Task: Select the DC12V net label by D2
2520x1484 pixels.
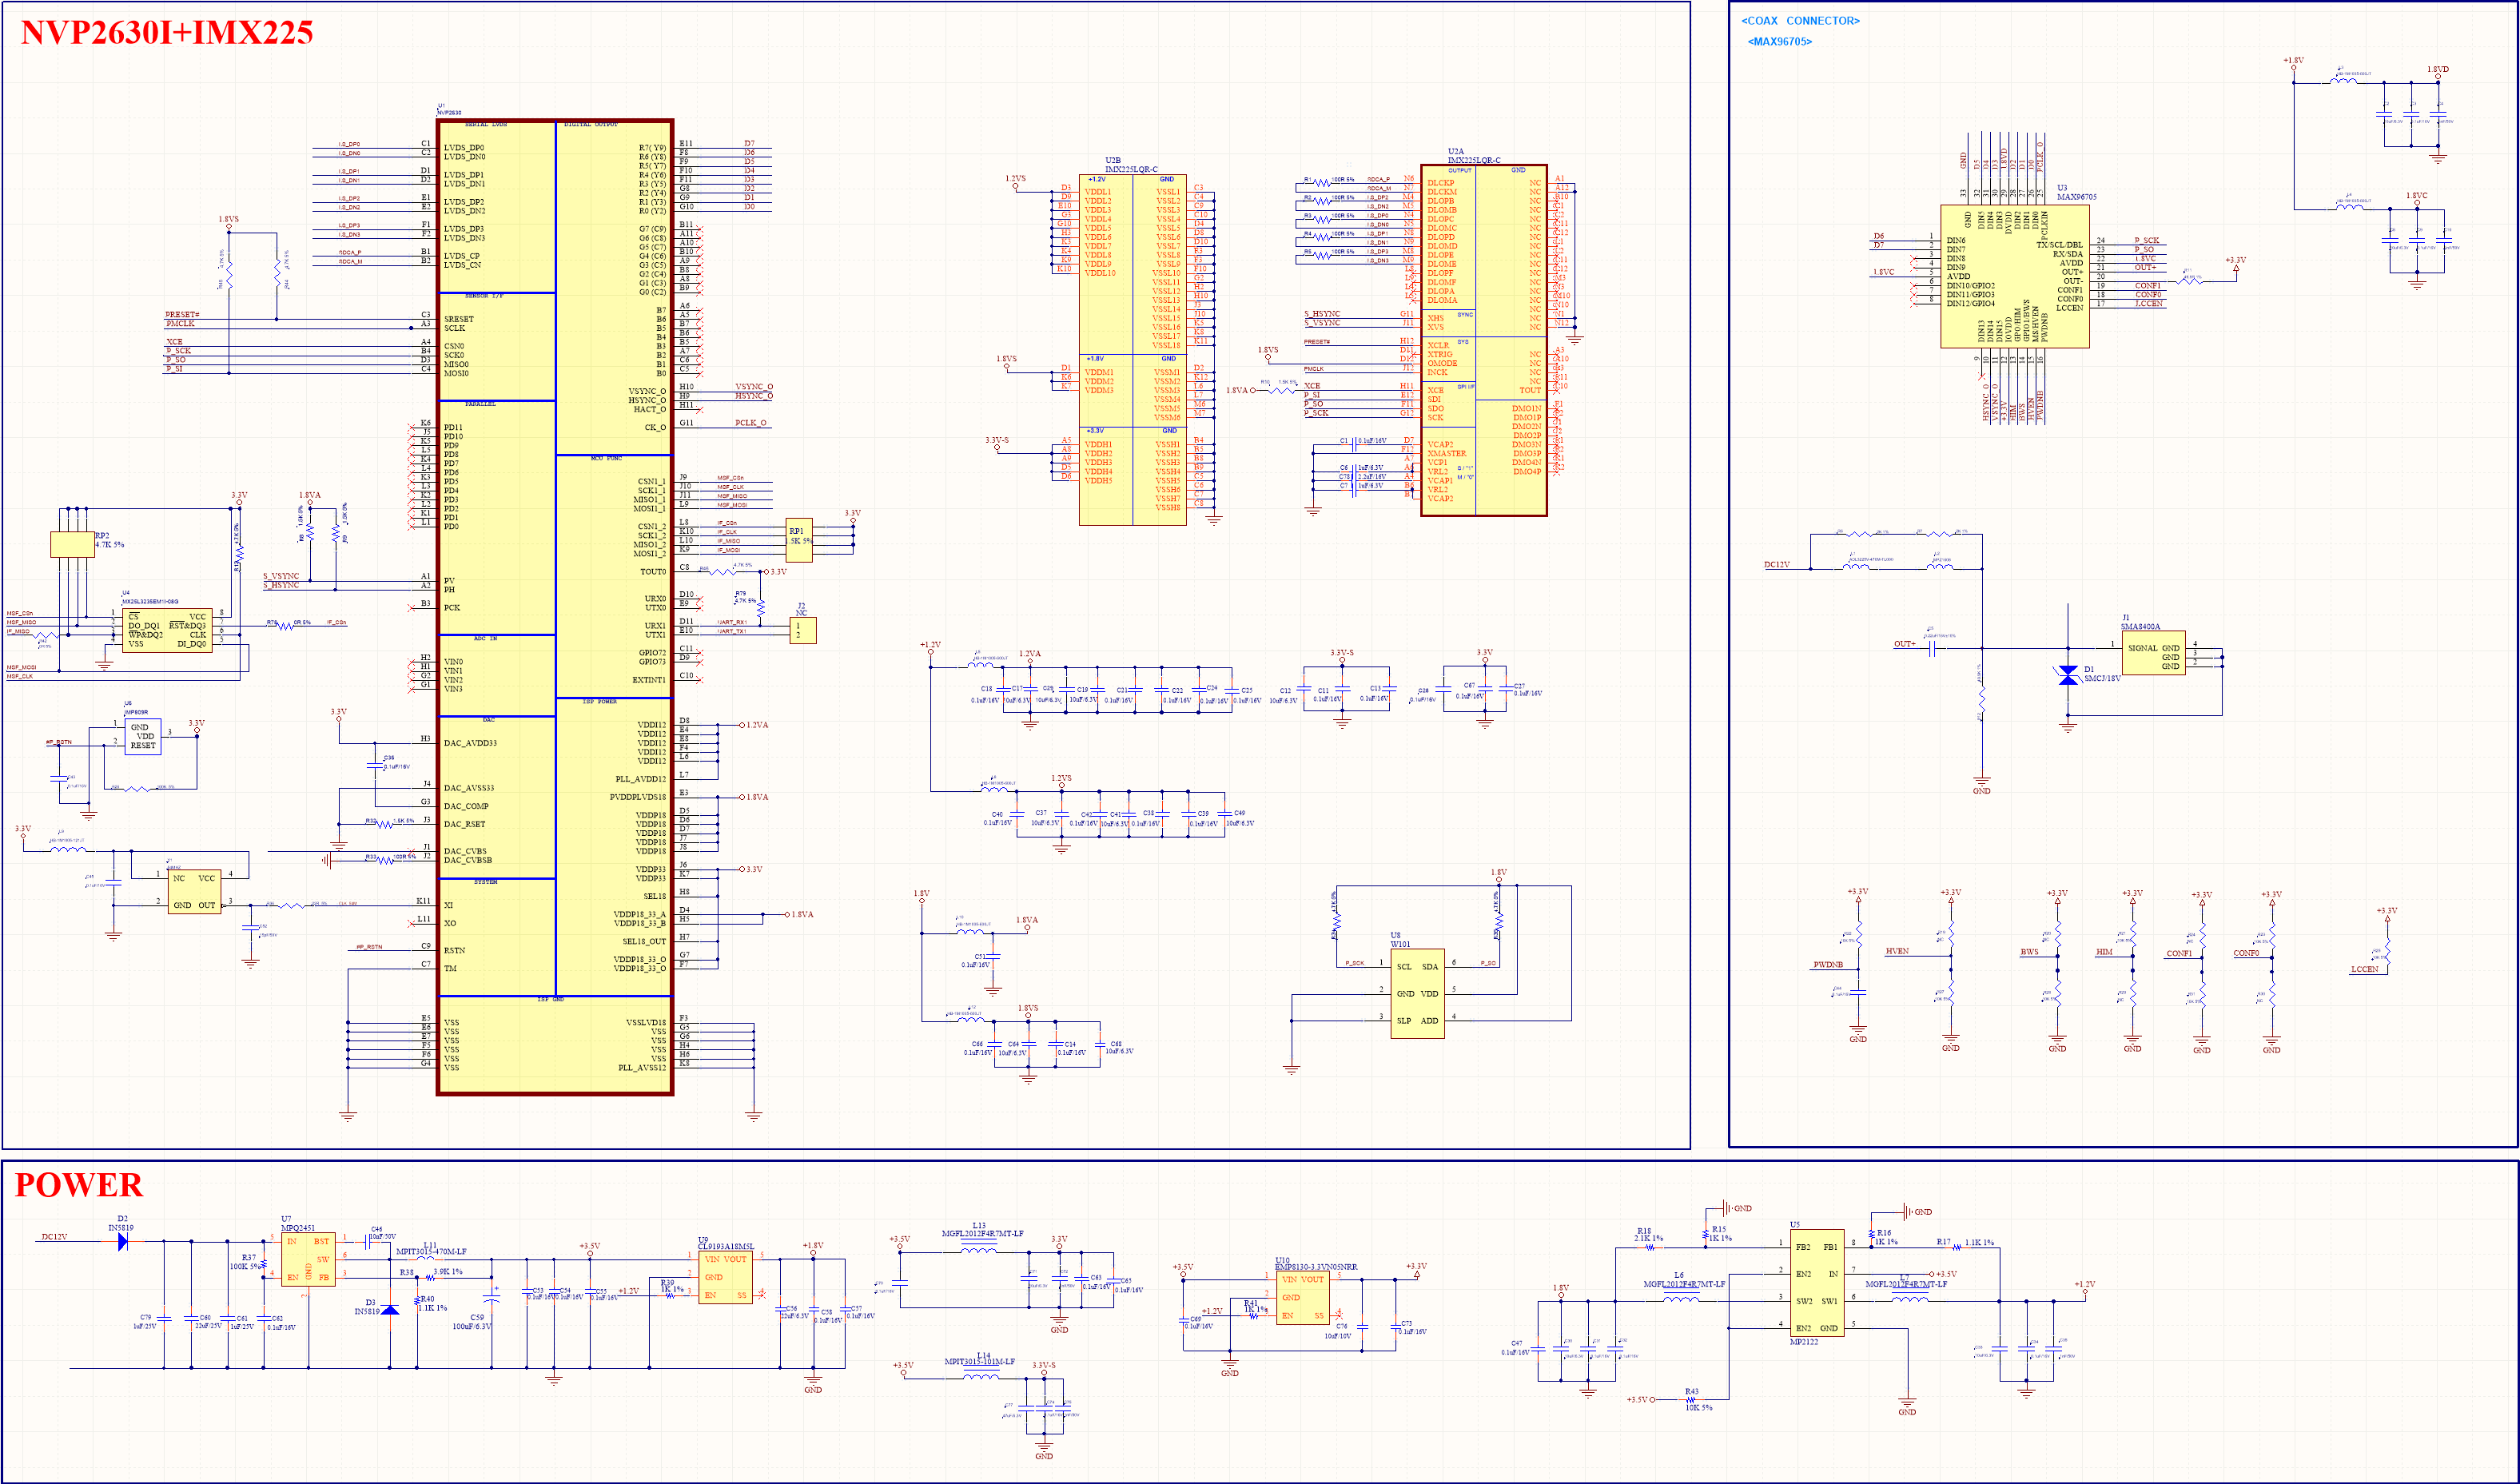Action: [54, 1237]
